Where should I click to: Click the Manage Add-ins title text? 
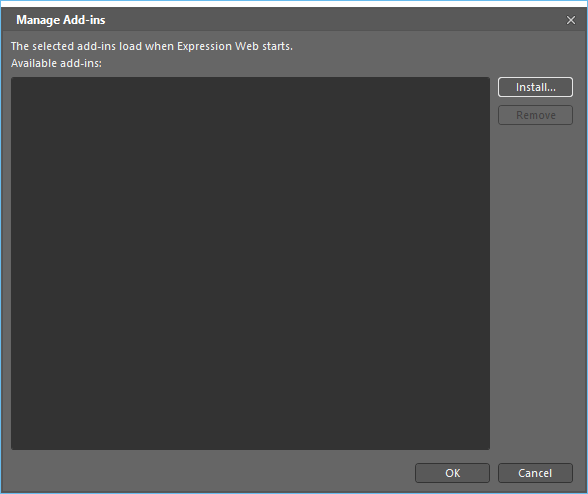coord(61,20)
